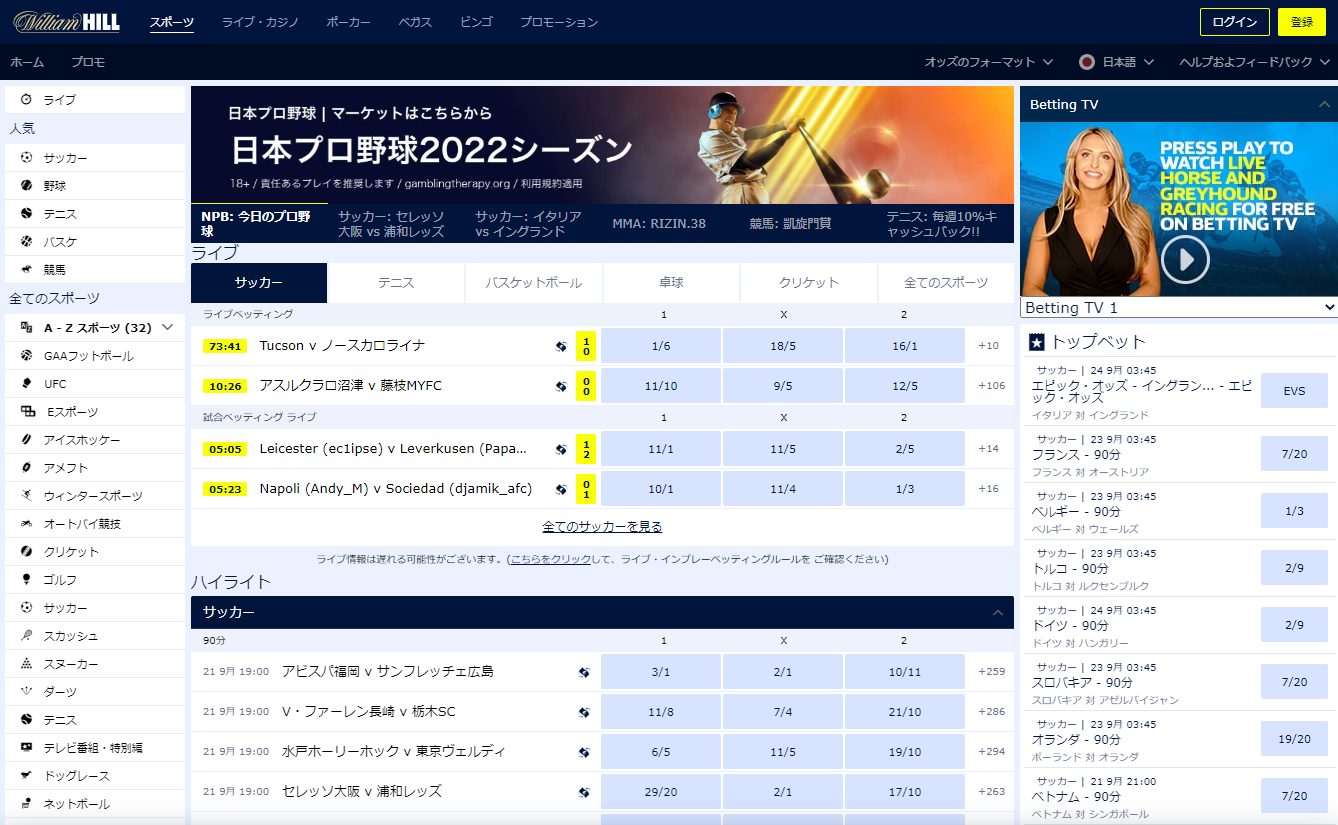Click the yellow 登録 button
Image resolution: width=1338 pixels, height=825 pixels.
(x=1302, y=22)
